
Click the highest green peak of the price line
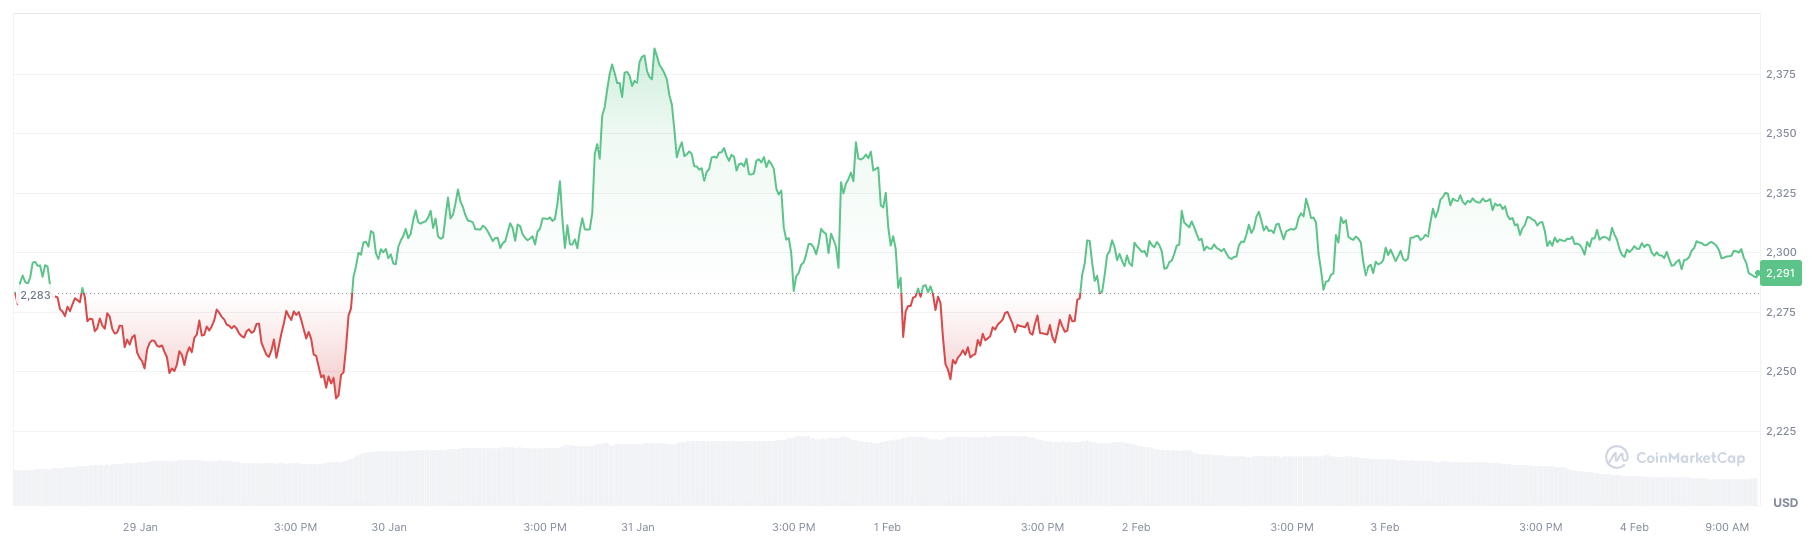coord(654,49)
